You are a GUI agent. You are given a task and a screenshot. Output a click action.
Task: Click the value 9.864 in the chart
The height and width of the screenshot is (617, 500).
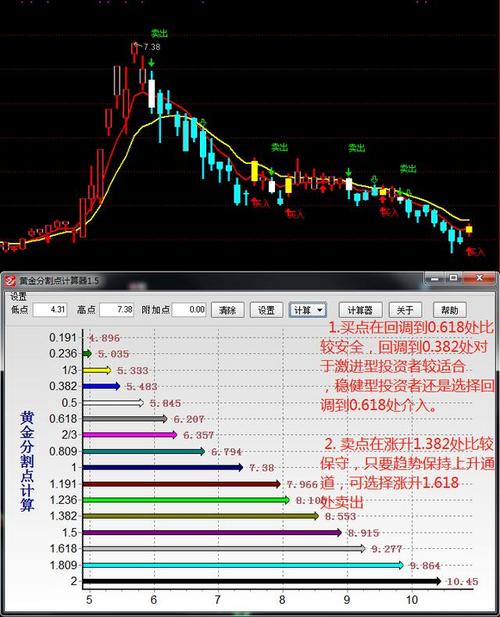tap(425, 566)
